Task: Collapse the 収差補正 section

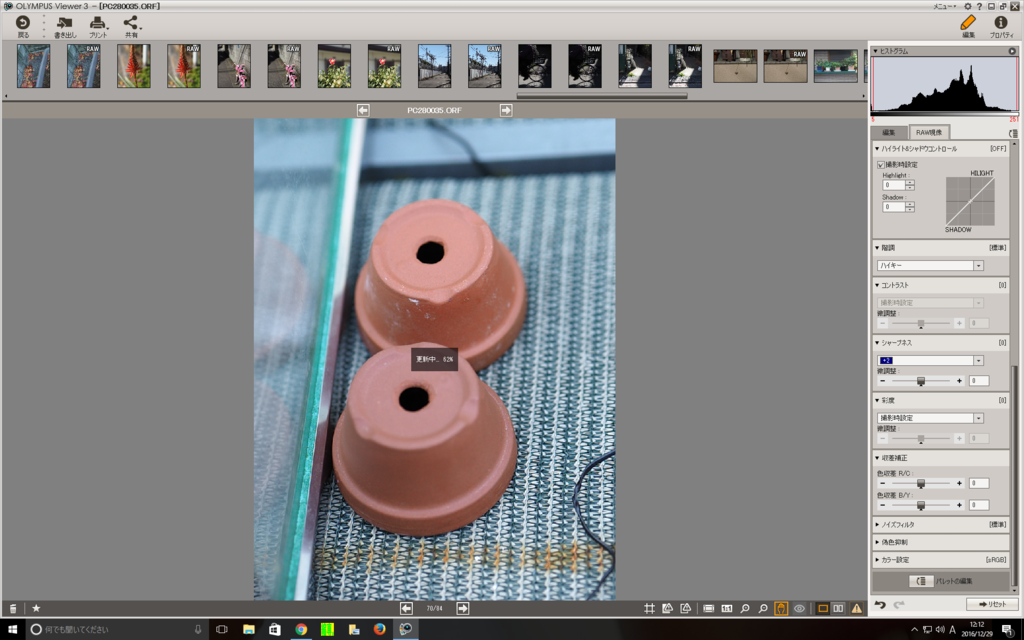Action: tap(877, 458)
